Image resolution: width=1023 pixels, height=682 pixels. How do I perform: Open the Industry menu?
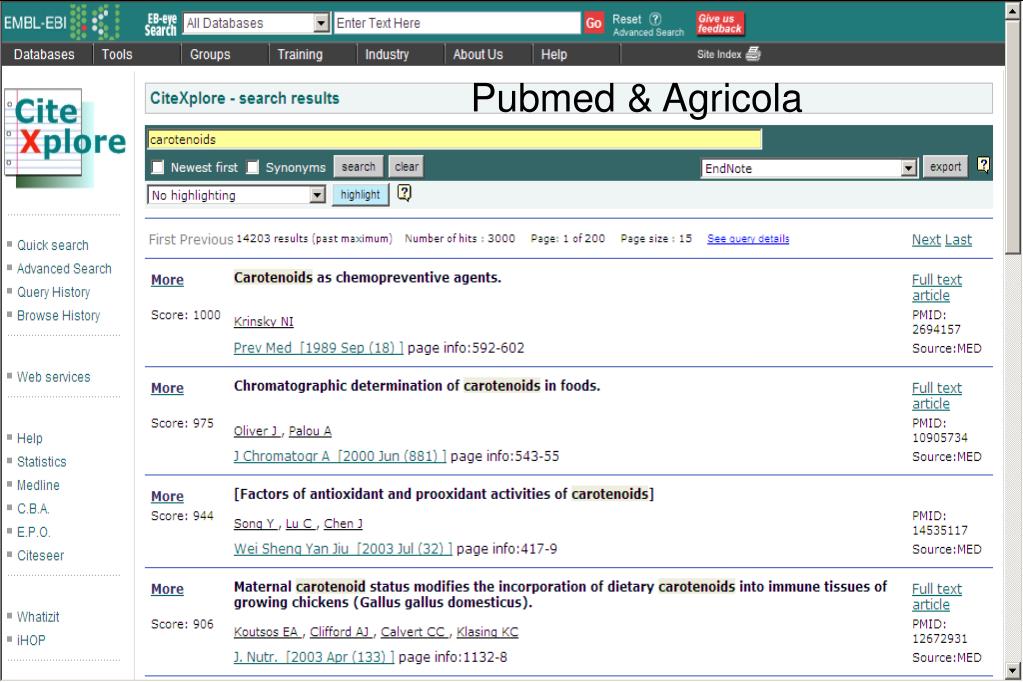click(387, 54)
